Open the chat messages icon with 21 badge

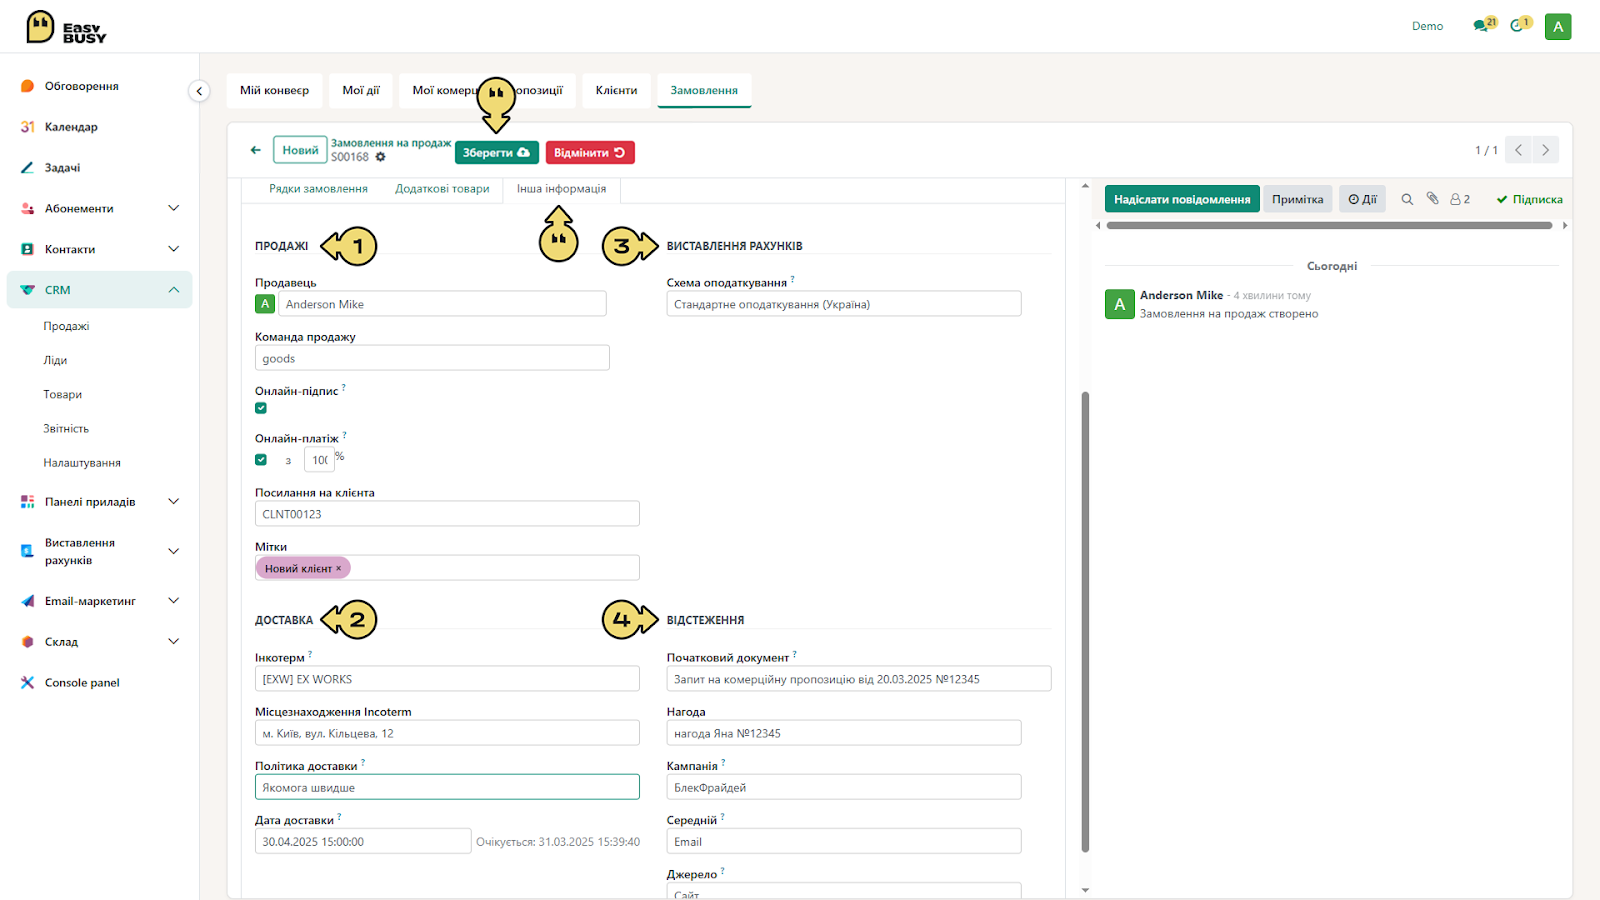click(x=1484, y=25)
